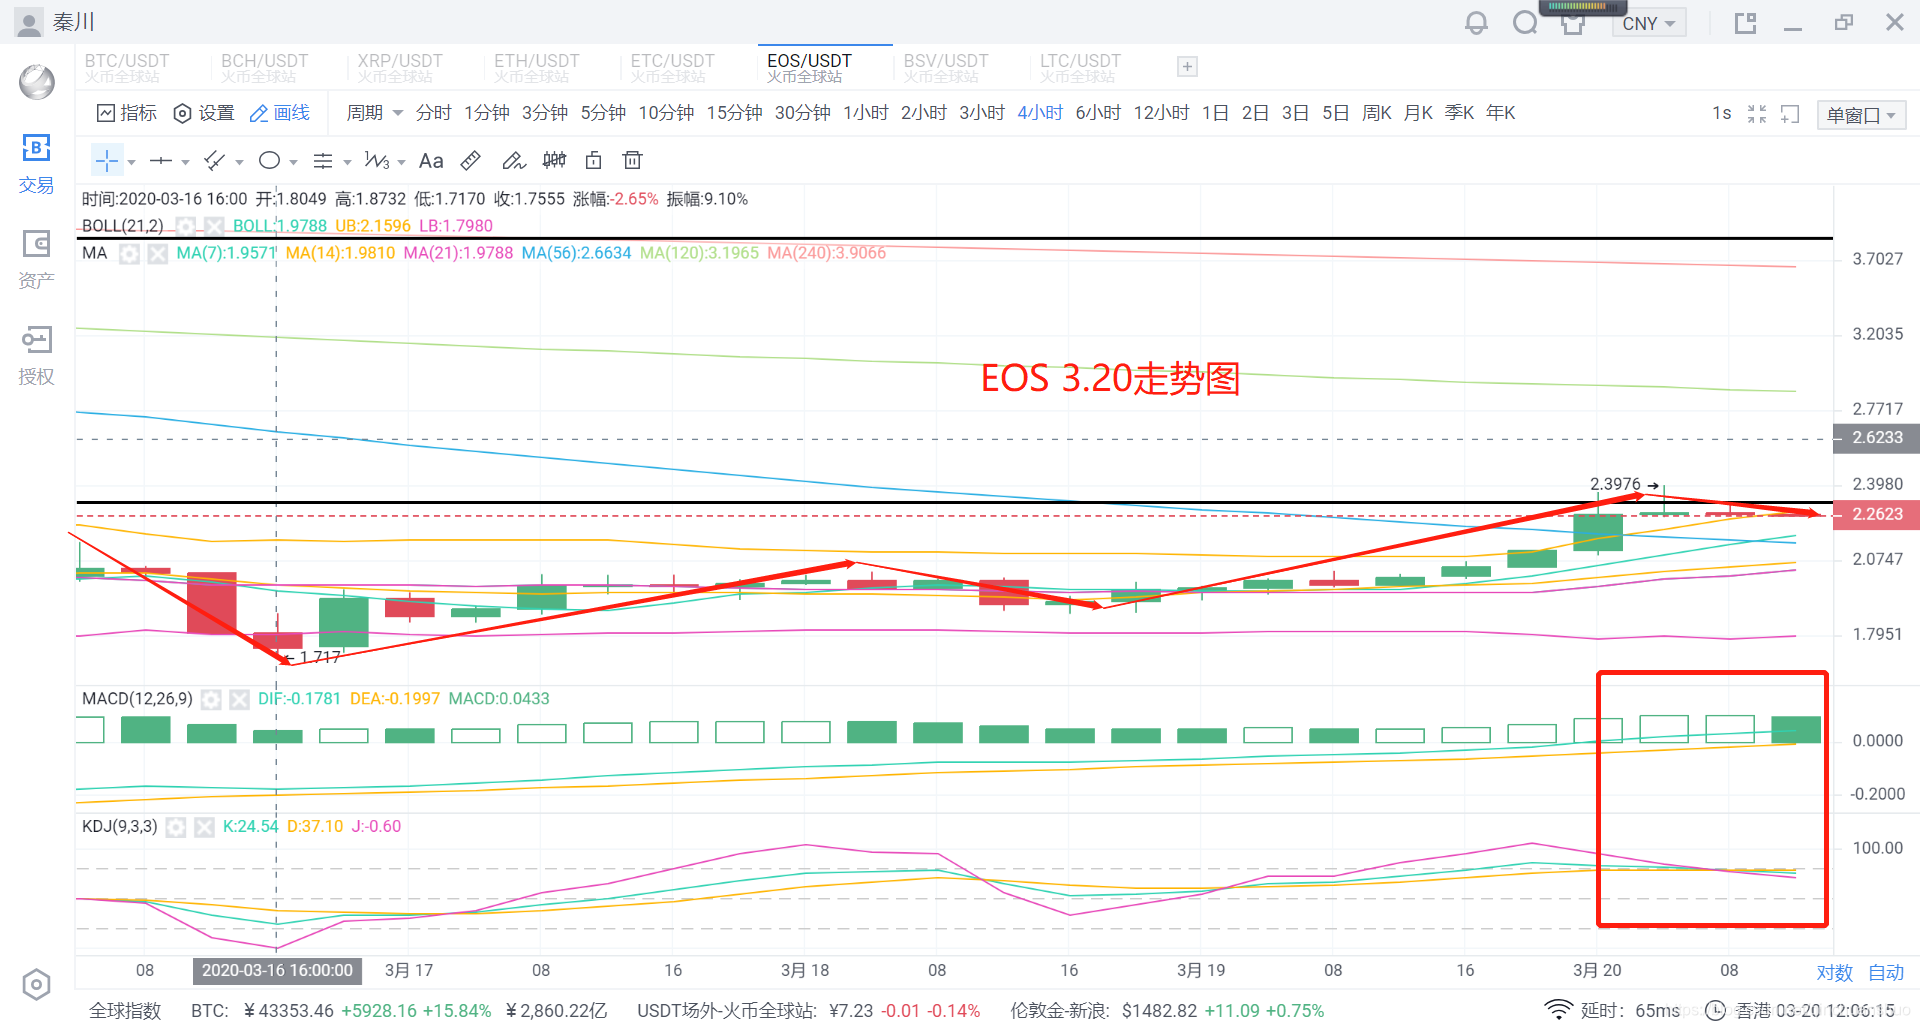Expand crosshair tool dropdown arrow
This screenshot has width=1920, height=1028.
click(131, 162)
